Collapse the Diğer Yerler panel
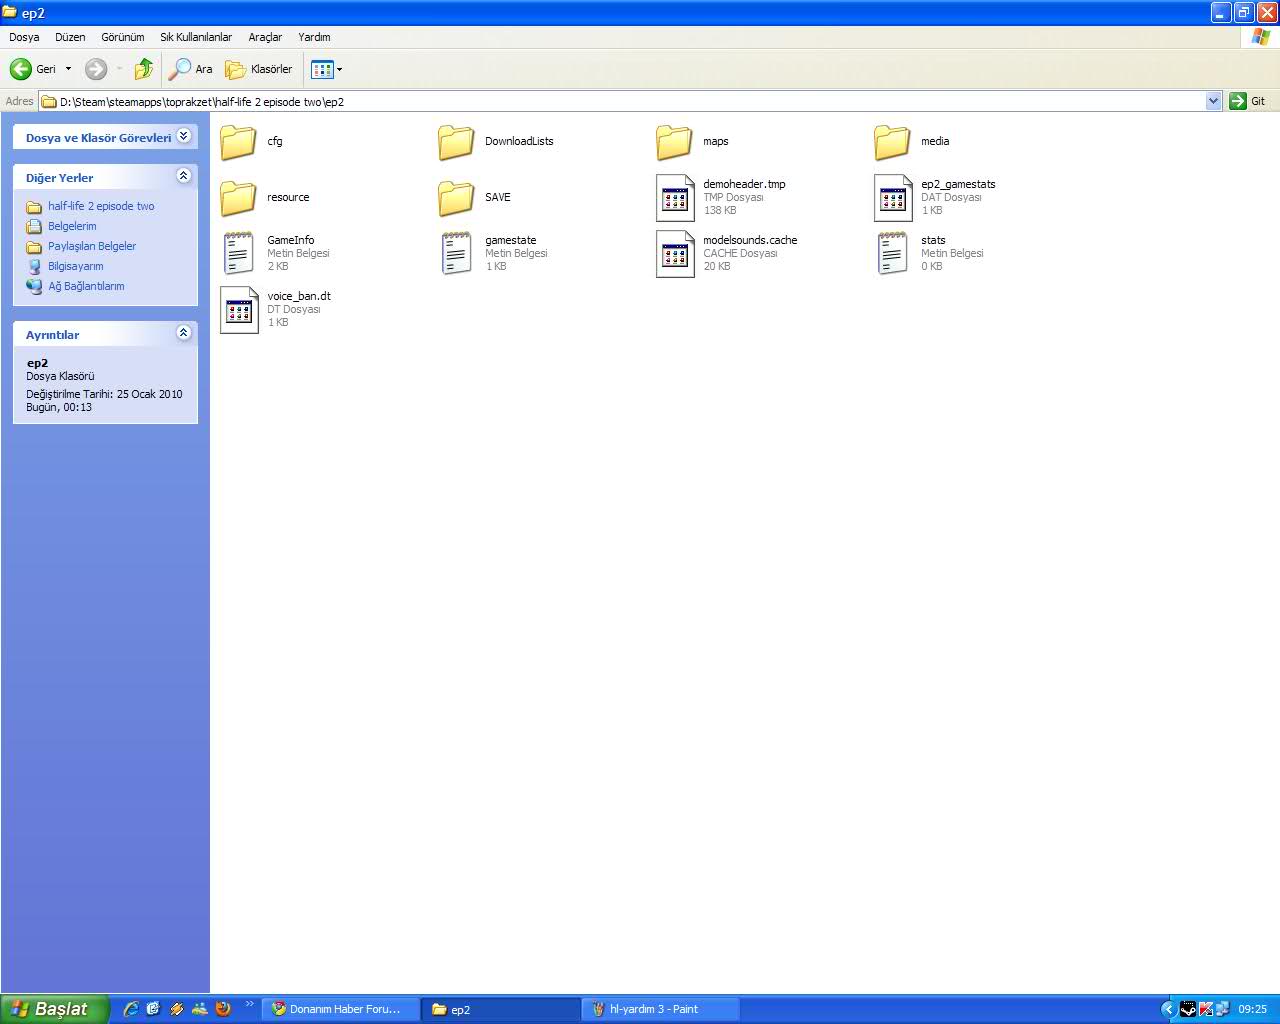Screen dimensions: 1280x1024 tap(184, 176)
